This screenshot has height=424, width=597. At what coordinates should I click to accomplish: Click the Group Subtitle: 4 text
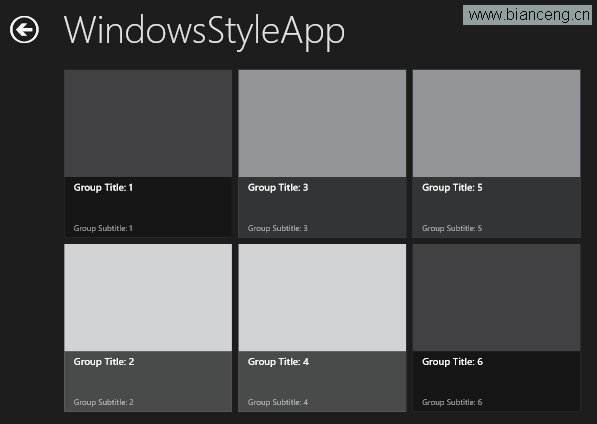[x=278, y=402]
